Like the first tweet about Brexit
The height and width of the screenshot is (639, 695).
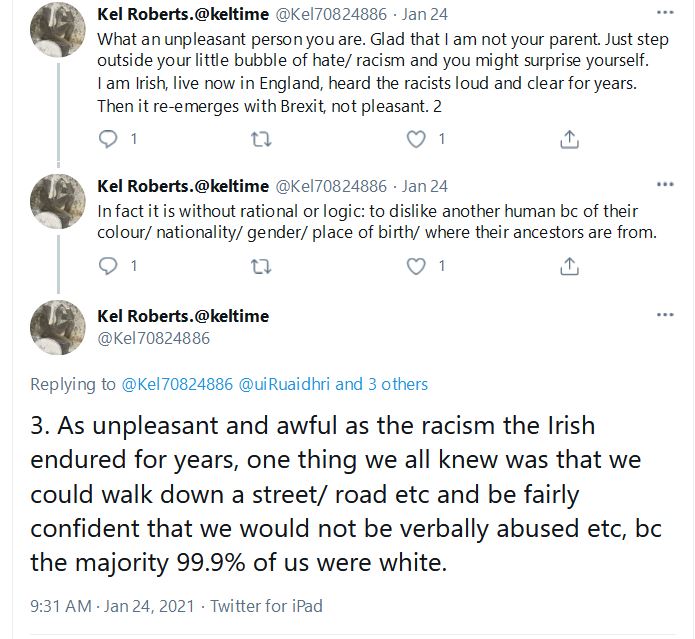[x=416, y=140]
